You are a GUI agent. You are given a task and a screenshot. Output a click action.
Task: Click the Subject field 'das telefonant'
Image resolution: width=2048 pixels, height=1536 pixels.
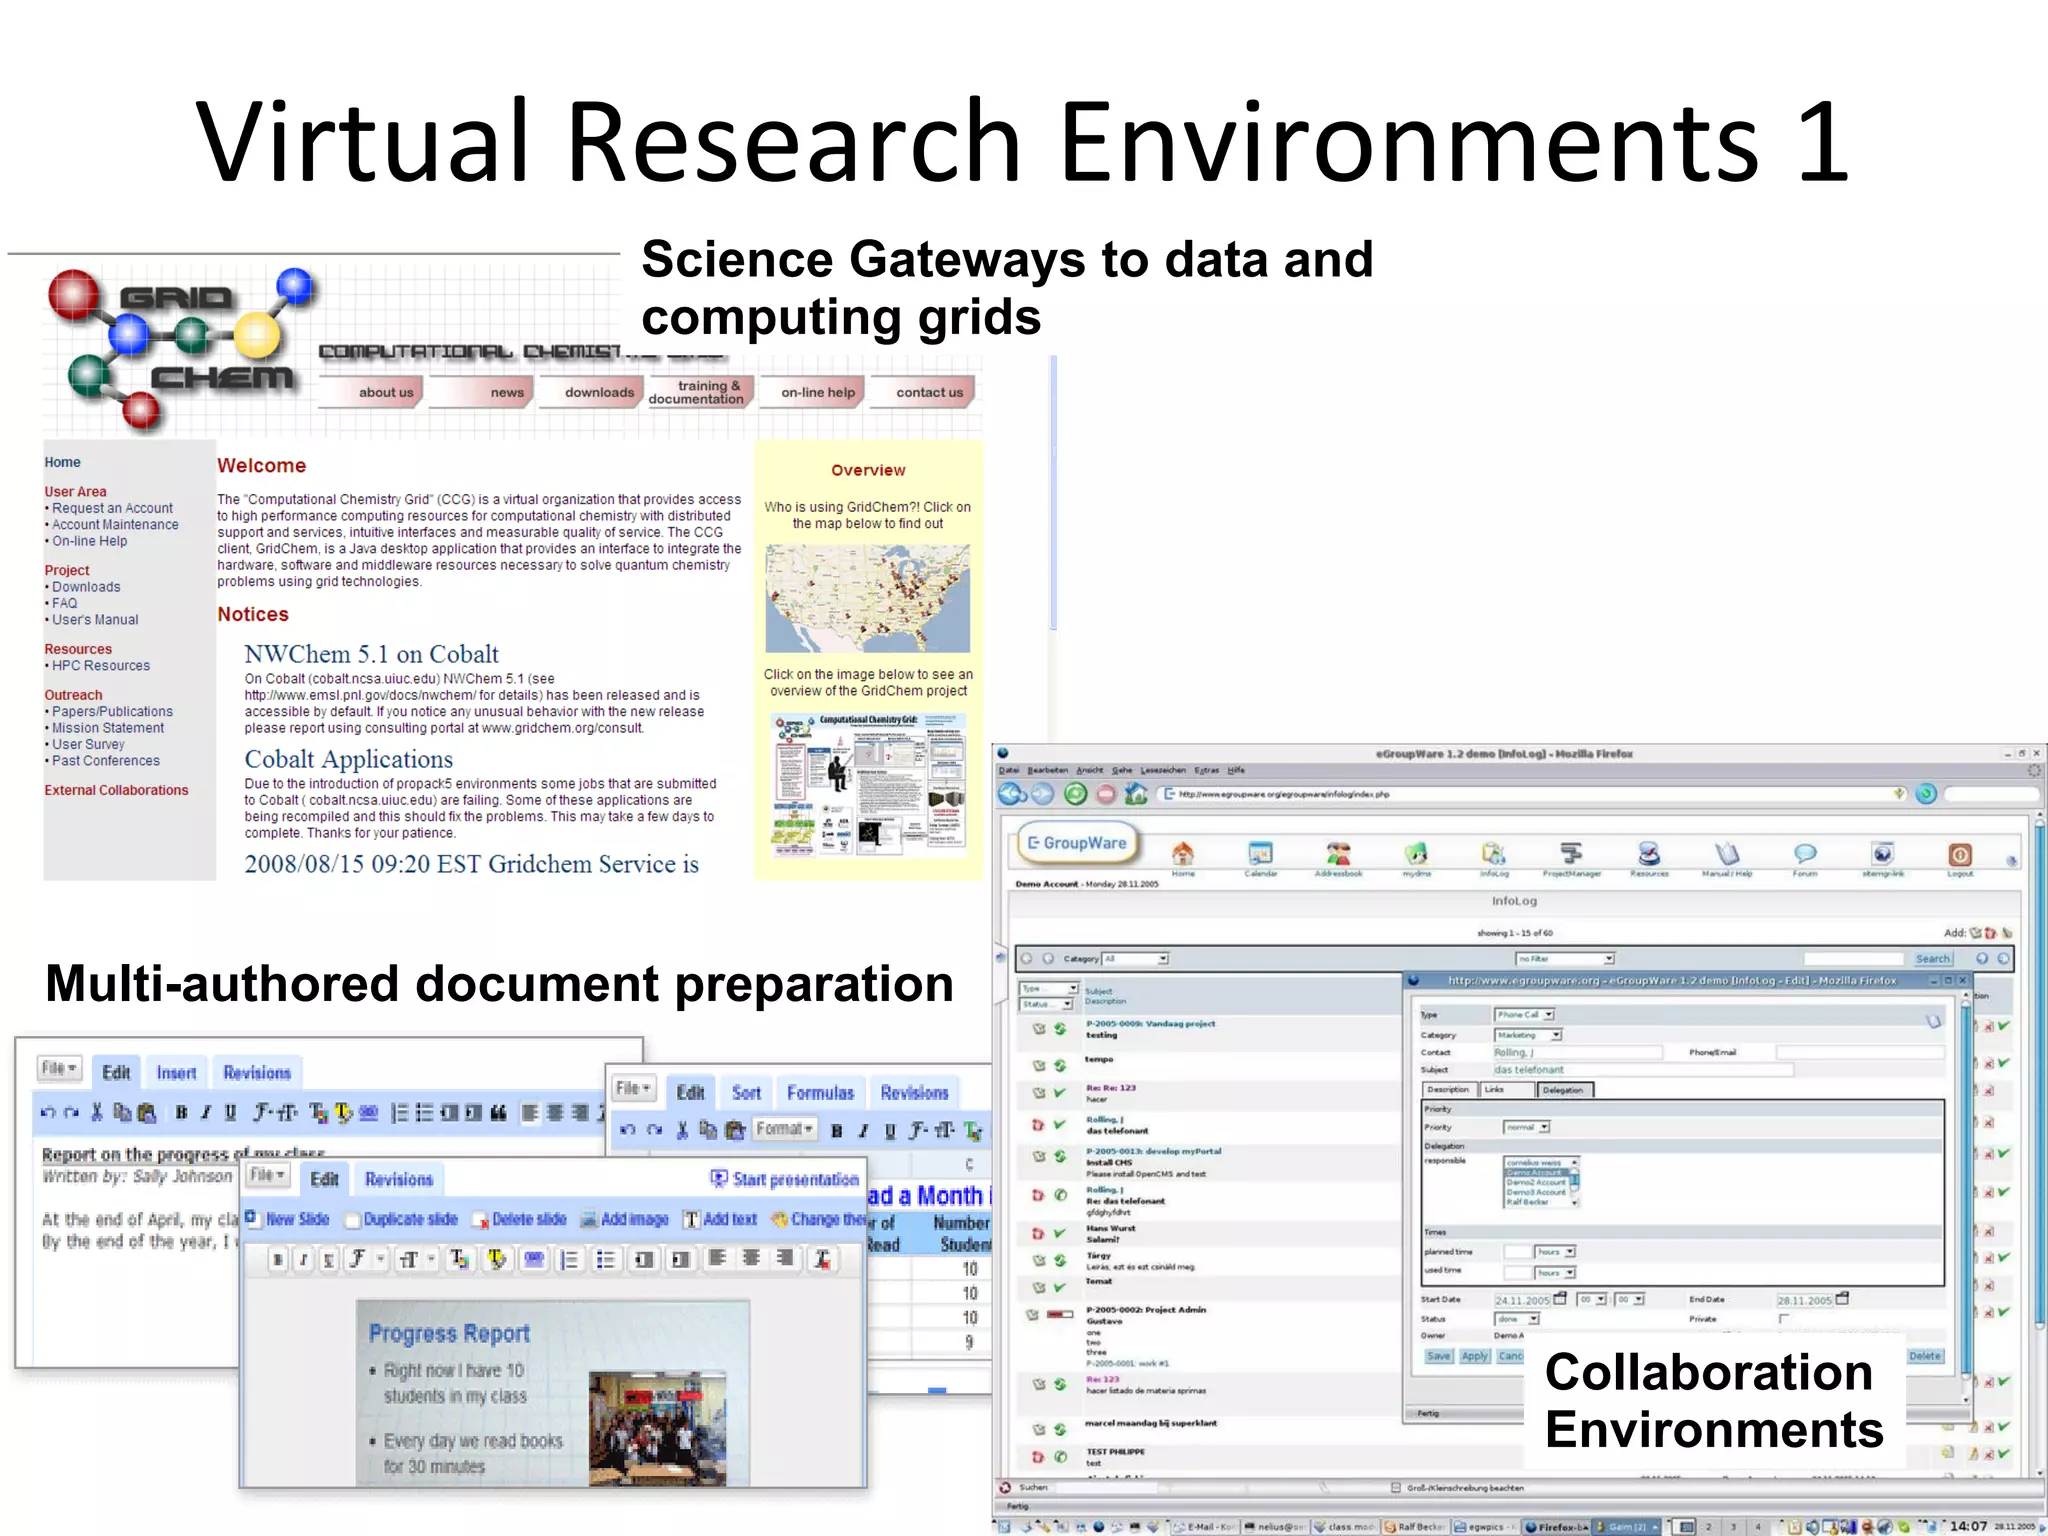point(1643,1070)
